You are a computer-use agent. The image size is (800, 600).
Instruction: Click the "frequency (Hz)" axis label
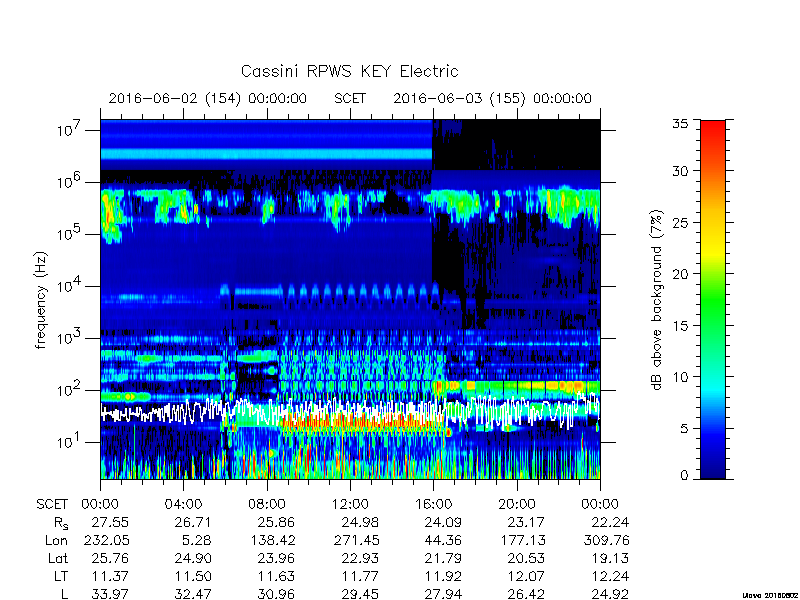[41, 300]
